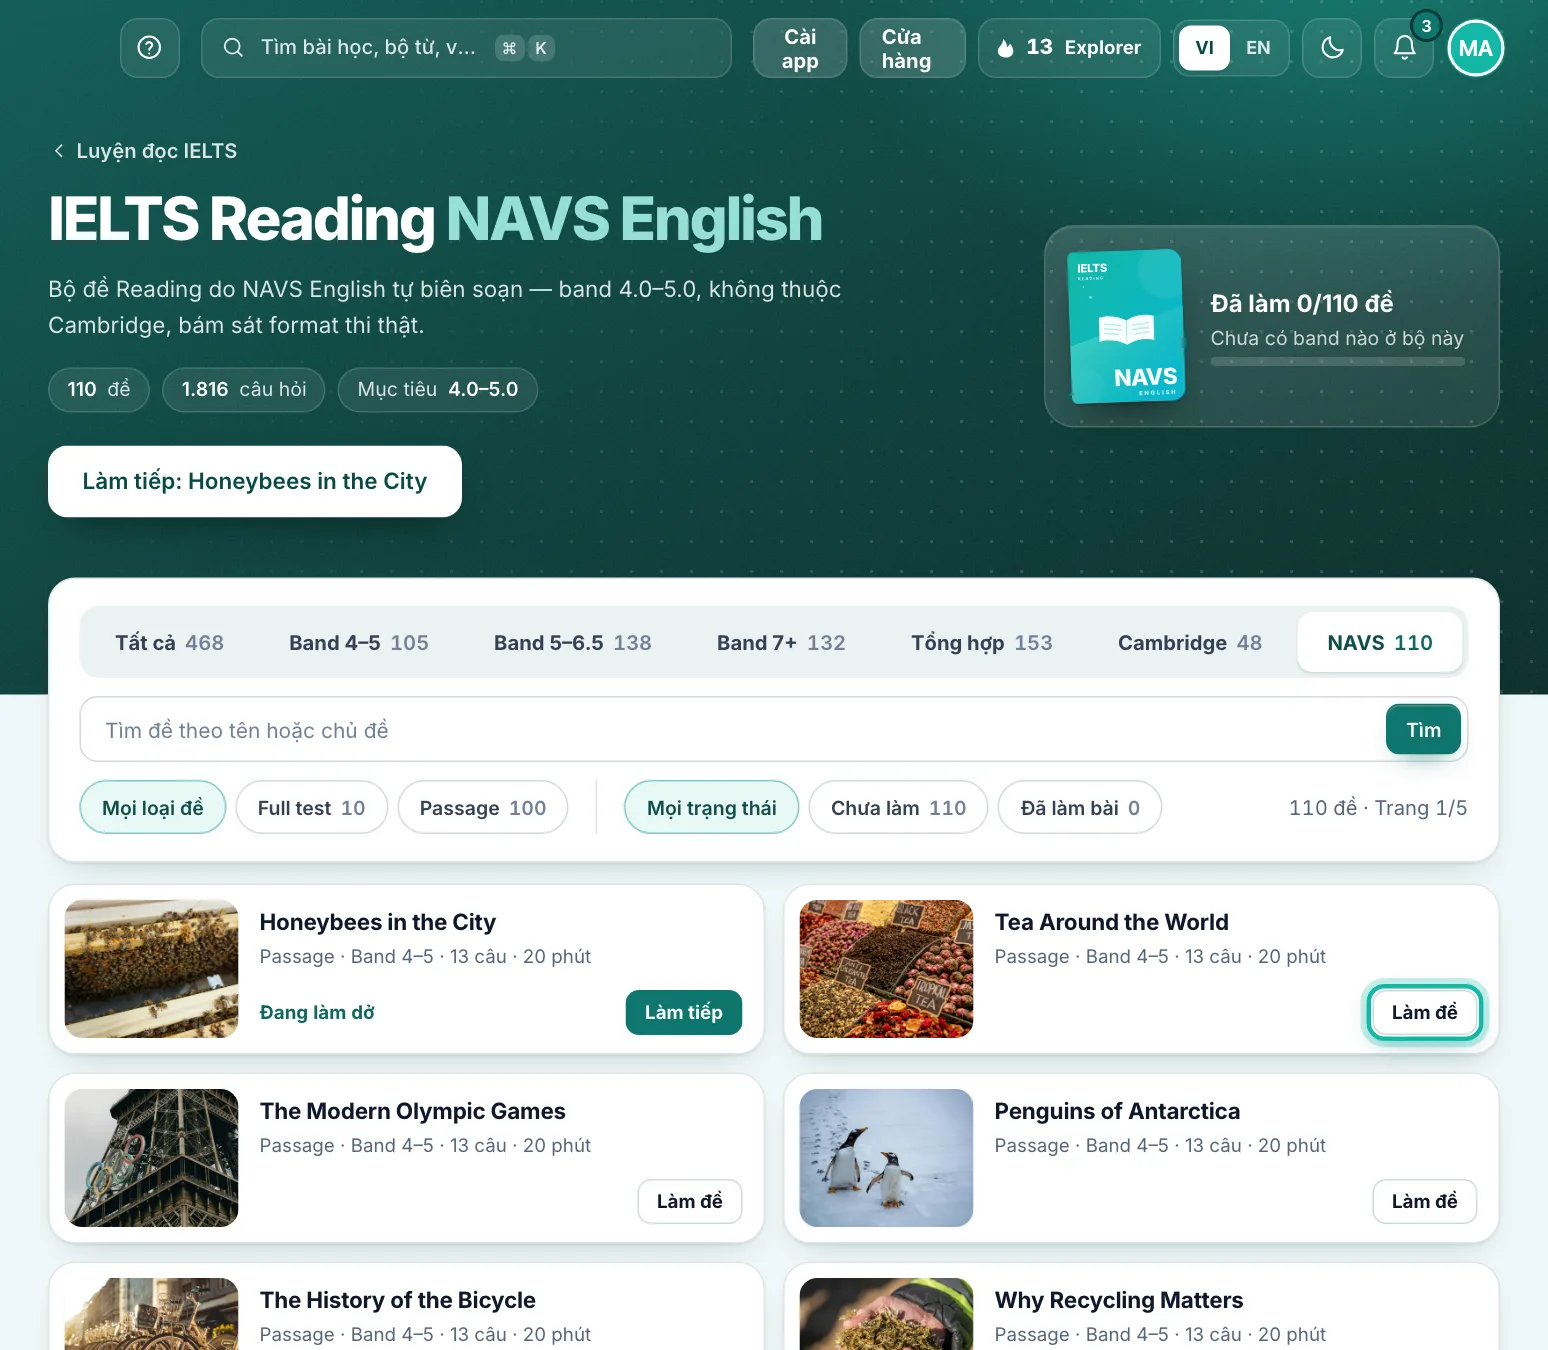This screenshot has width=1548, height=1350.
Task: Open the Band 5–6.5 tab
Action: click(x=572, y=642)
